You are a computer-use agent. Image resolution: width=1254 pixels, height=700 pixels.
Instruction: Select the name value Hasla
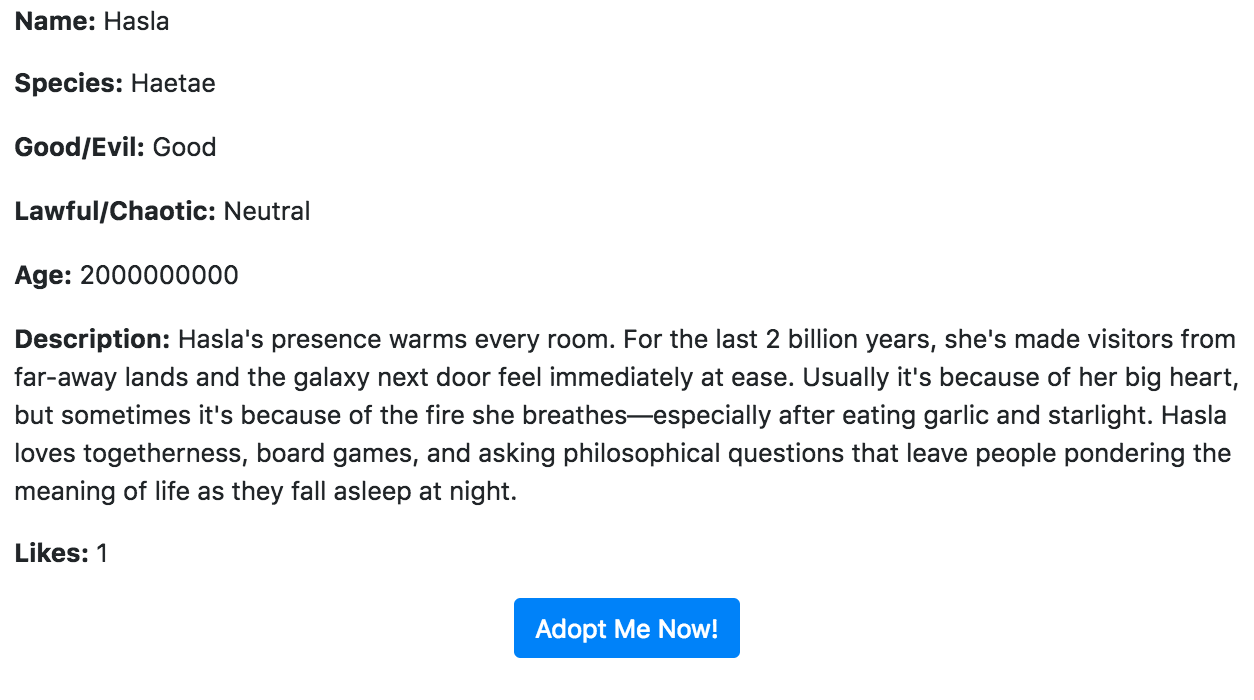click(136, 21)
